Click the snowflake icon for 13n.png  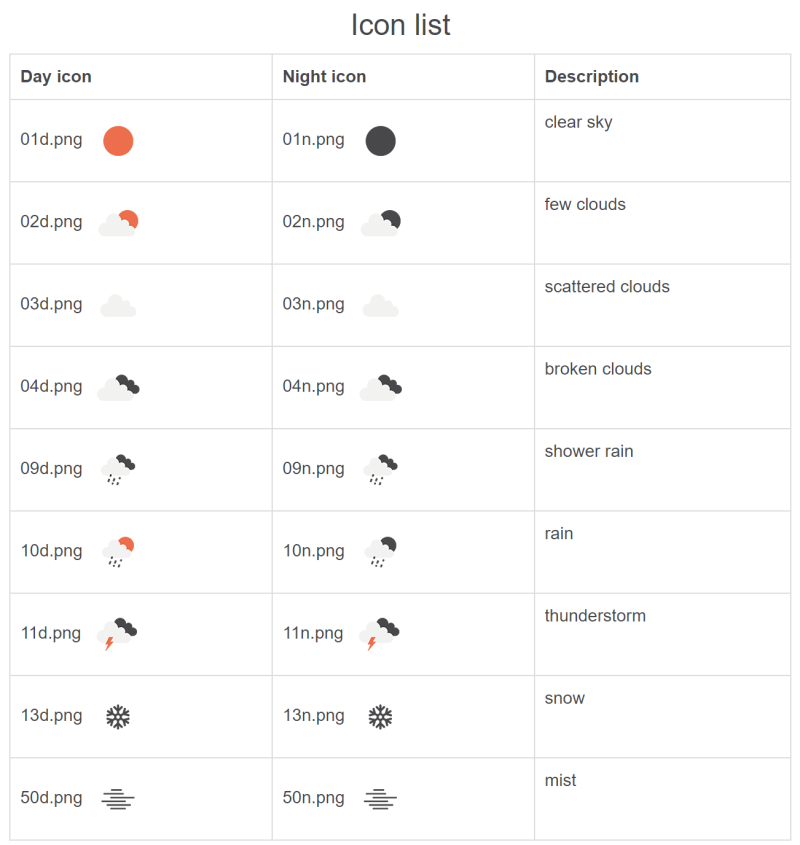tap(380, 716)
